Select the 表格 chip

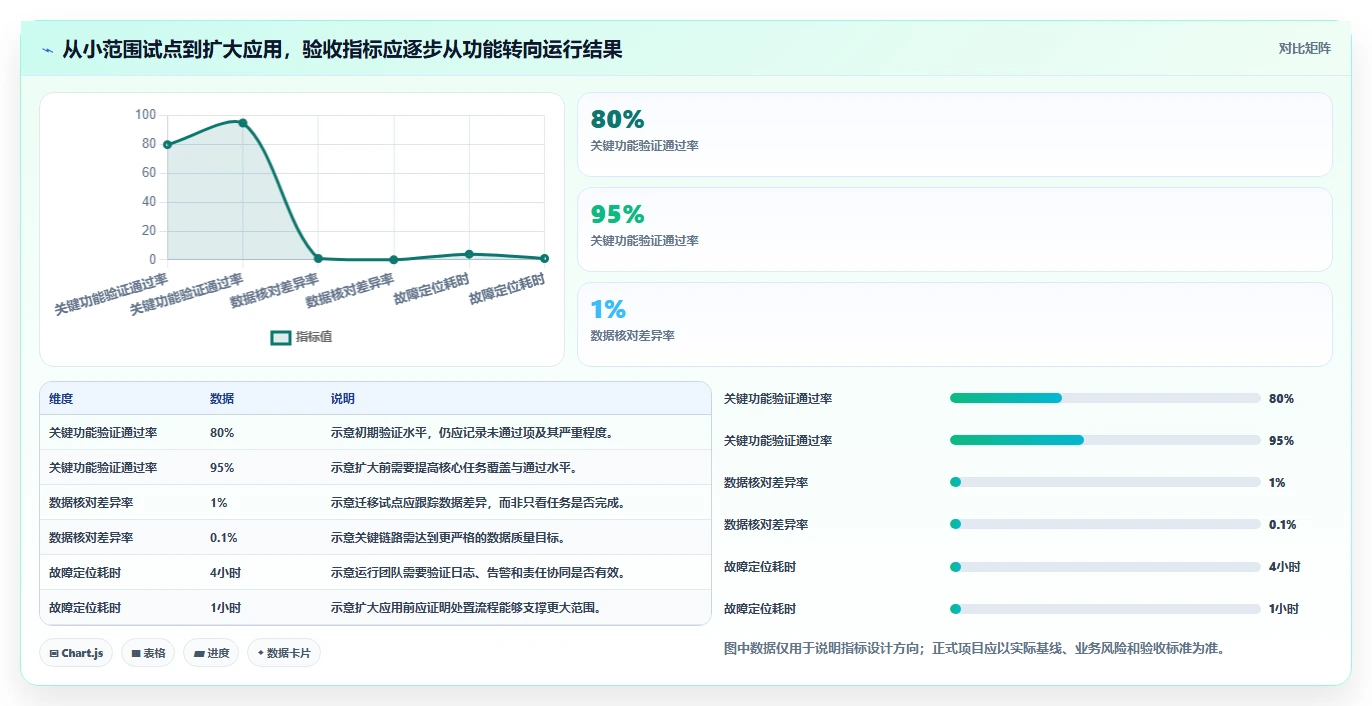pos(148,653)
